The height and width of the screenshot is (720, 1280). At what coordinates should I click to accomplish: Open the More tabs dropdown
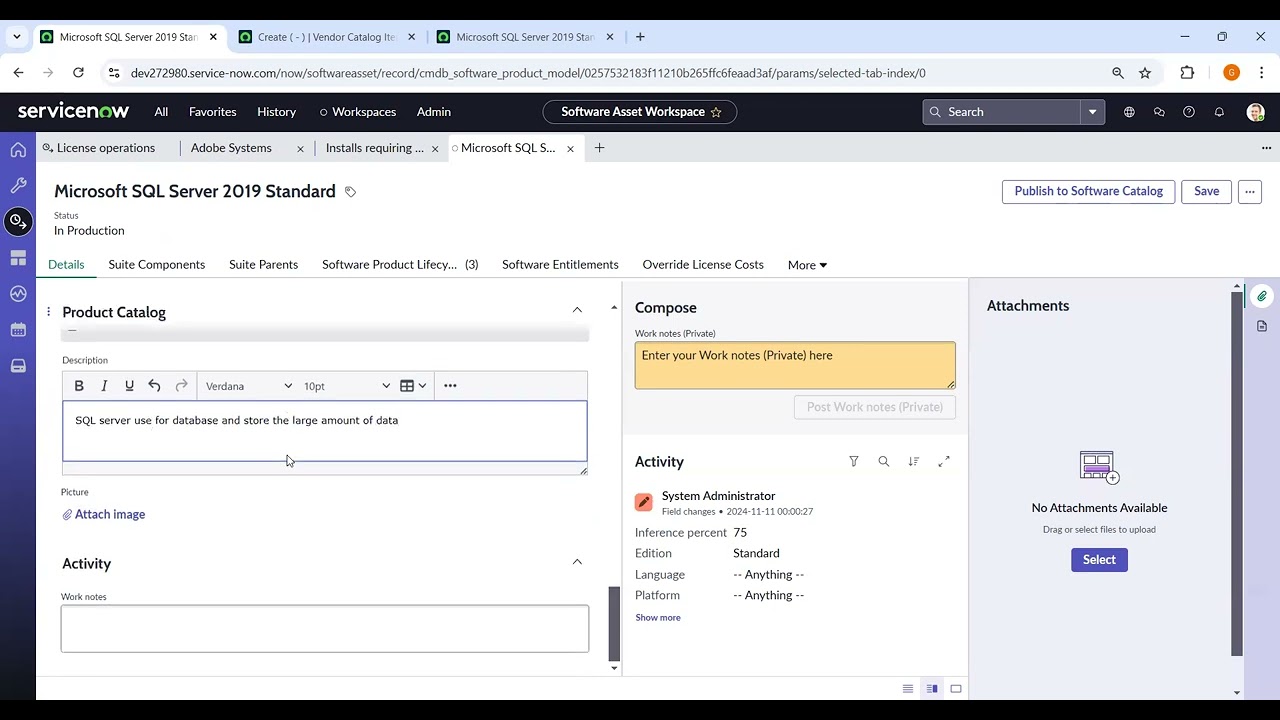pyautogui.click(x=807, y=265)
